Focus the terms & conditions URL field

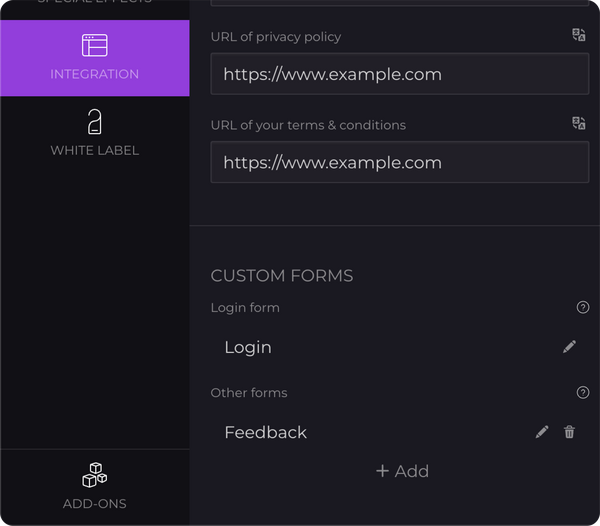coord(400,162)
